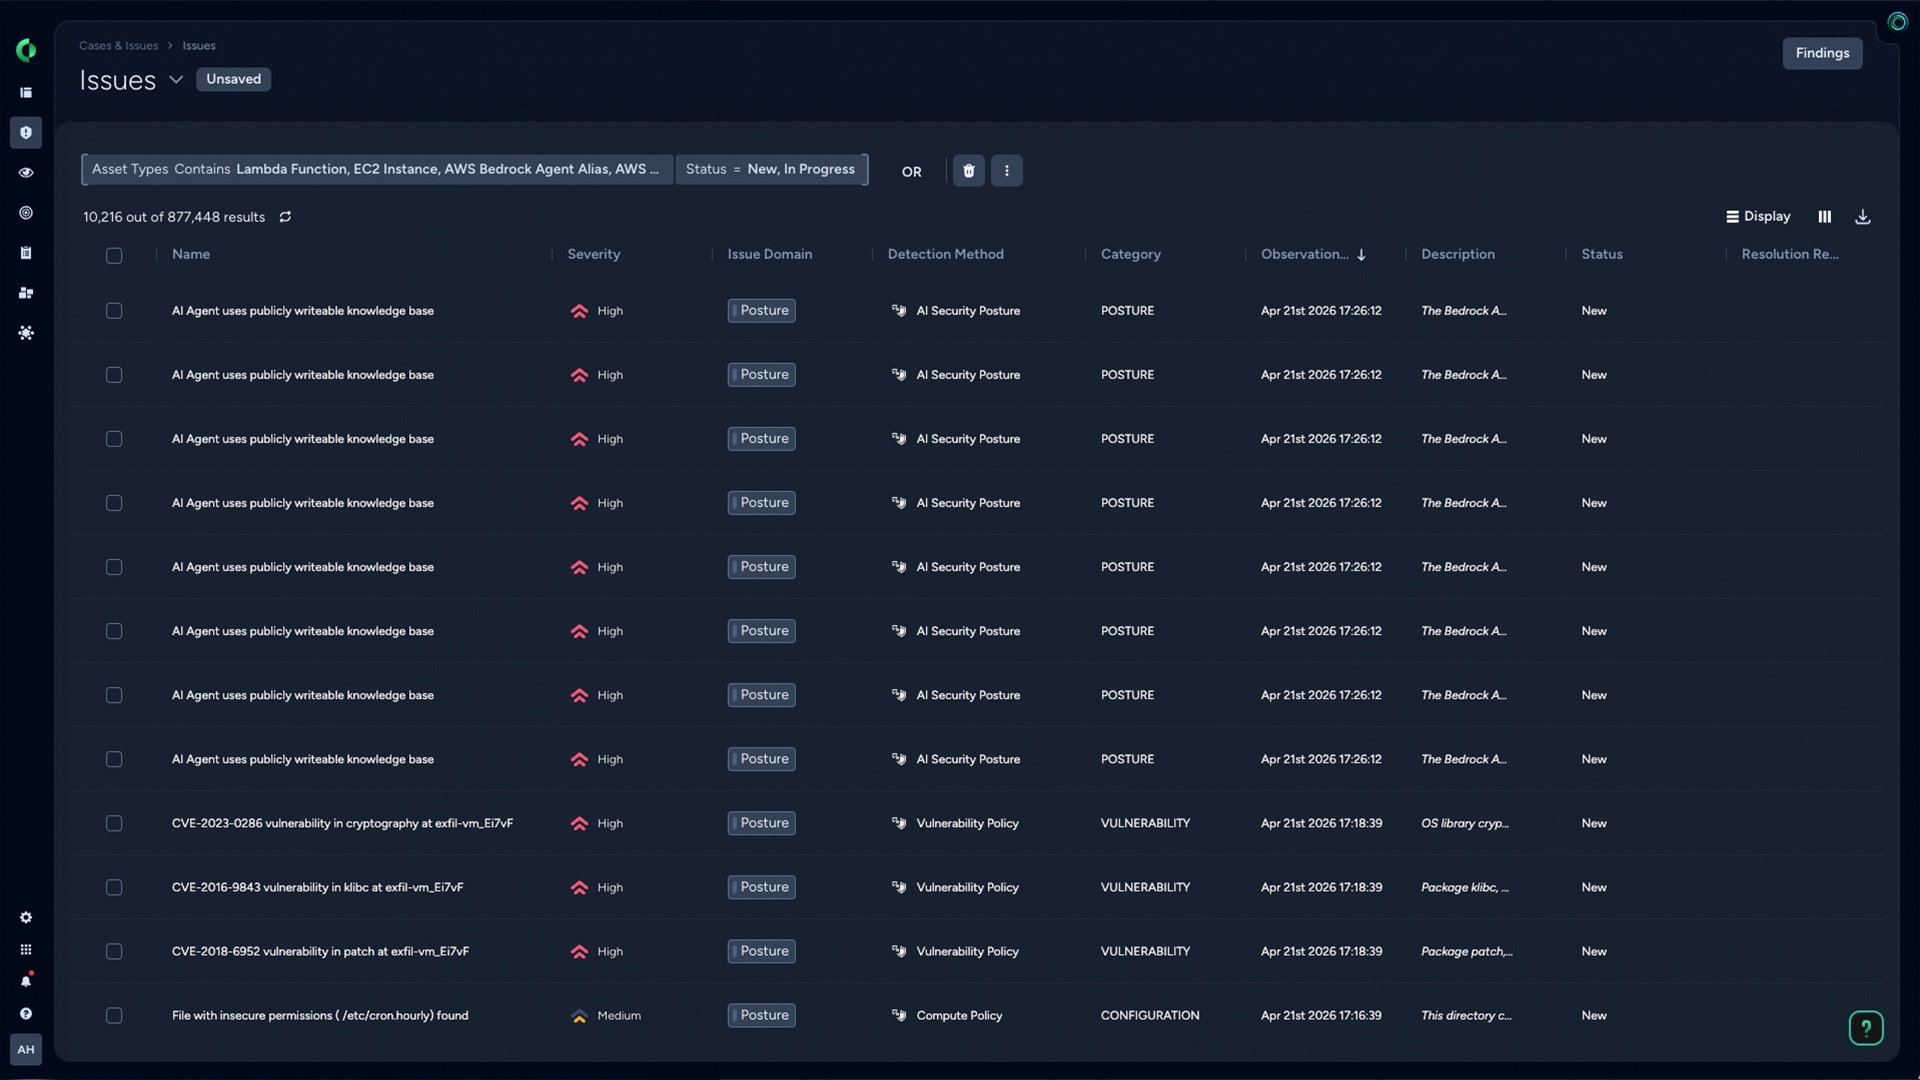Click High severity icon for CVE-2016-9843 row
Viewport: 1920px width, 1080px height.
pyautogui.click(x=579, y=888)
